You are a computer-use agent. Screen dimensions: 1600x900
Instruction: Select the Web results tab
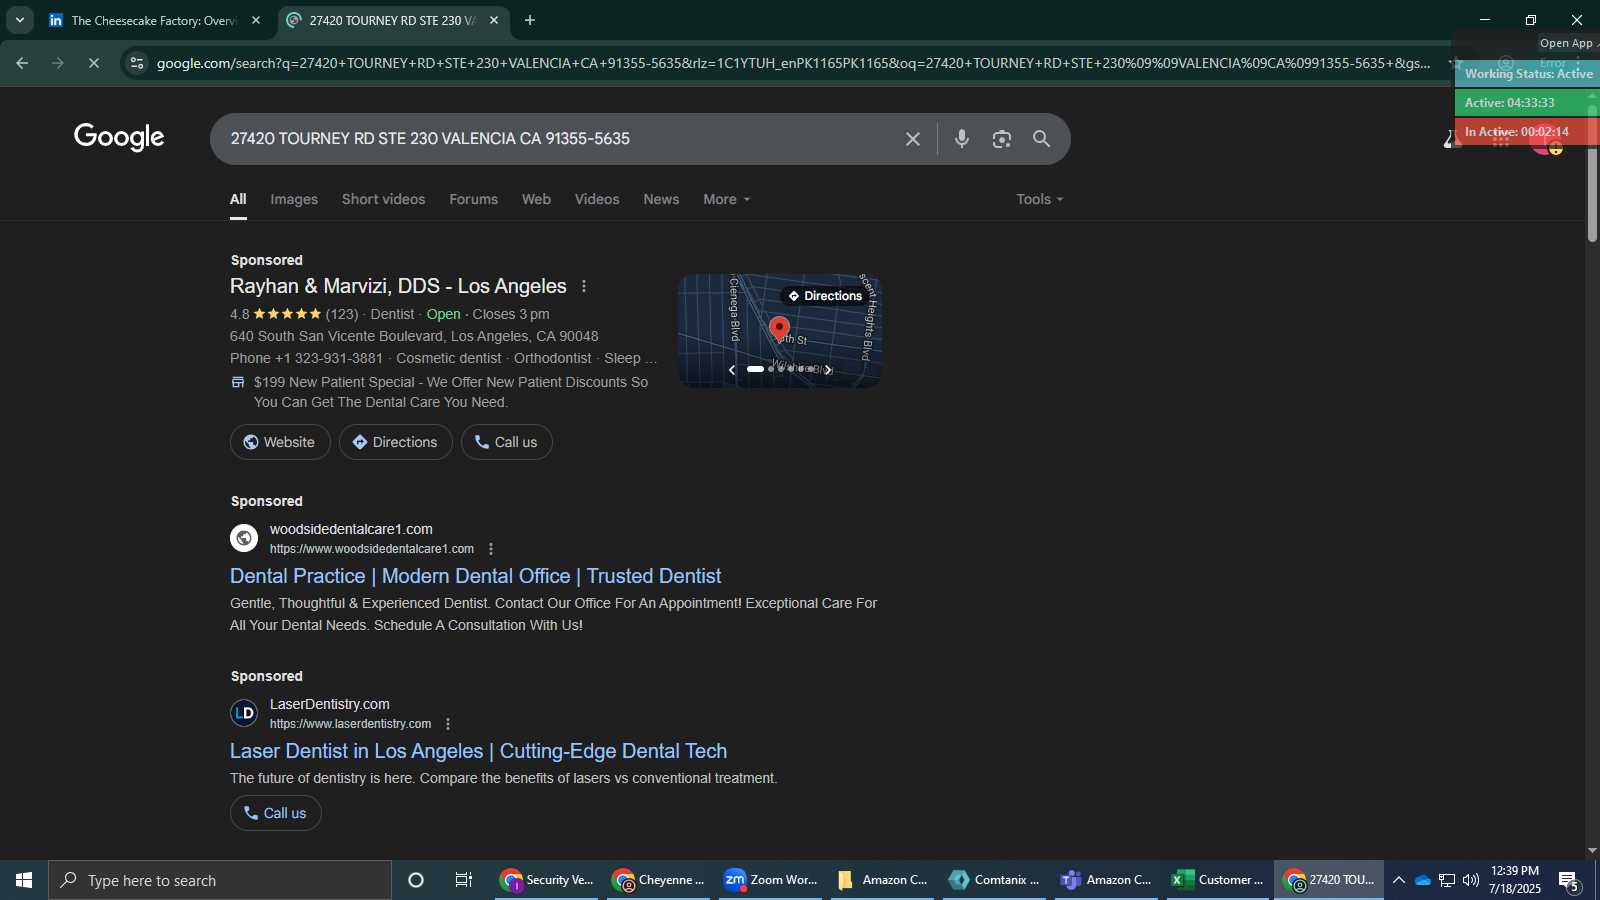click(536, 199)
